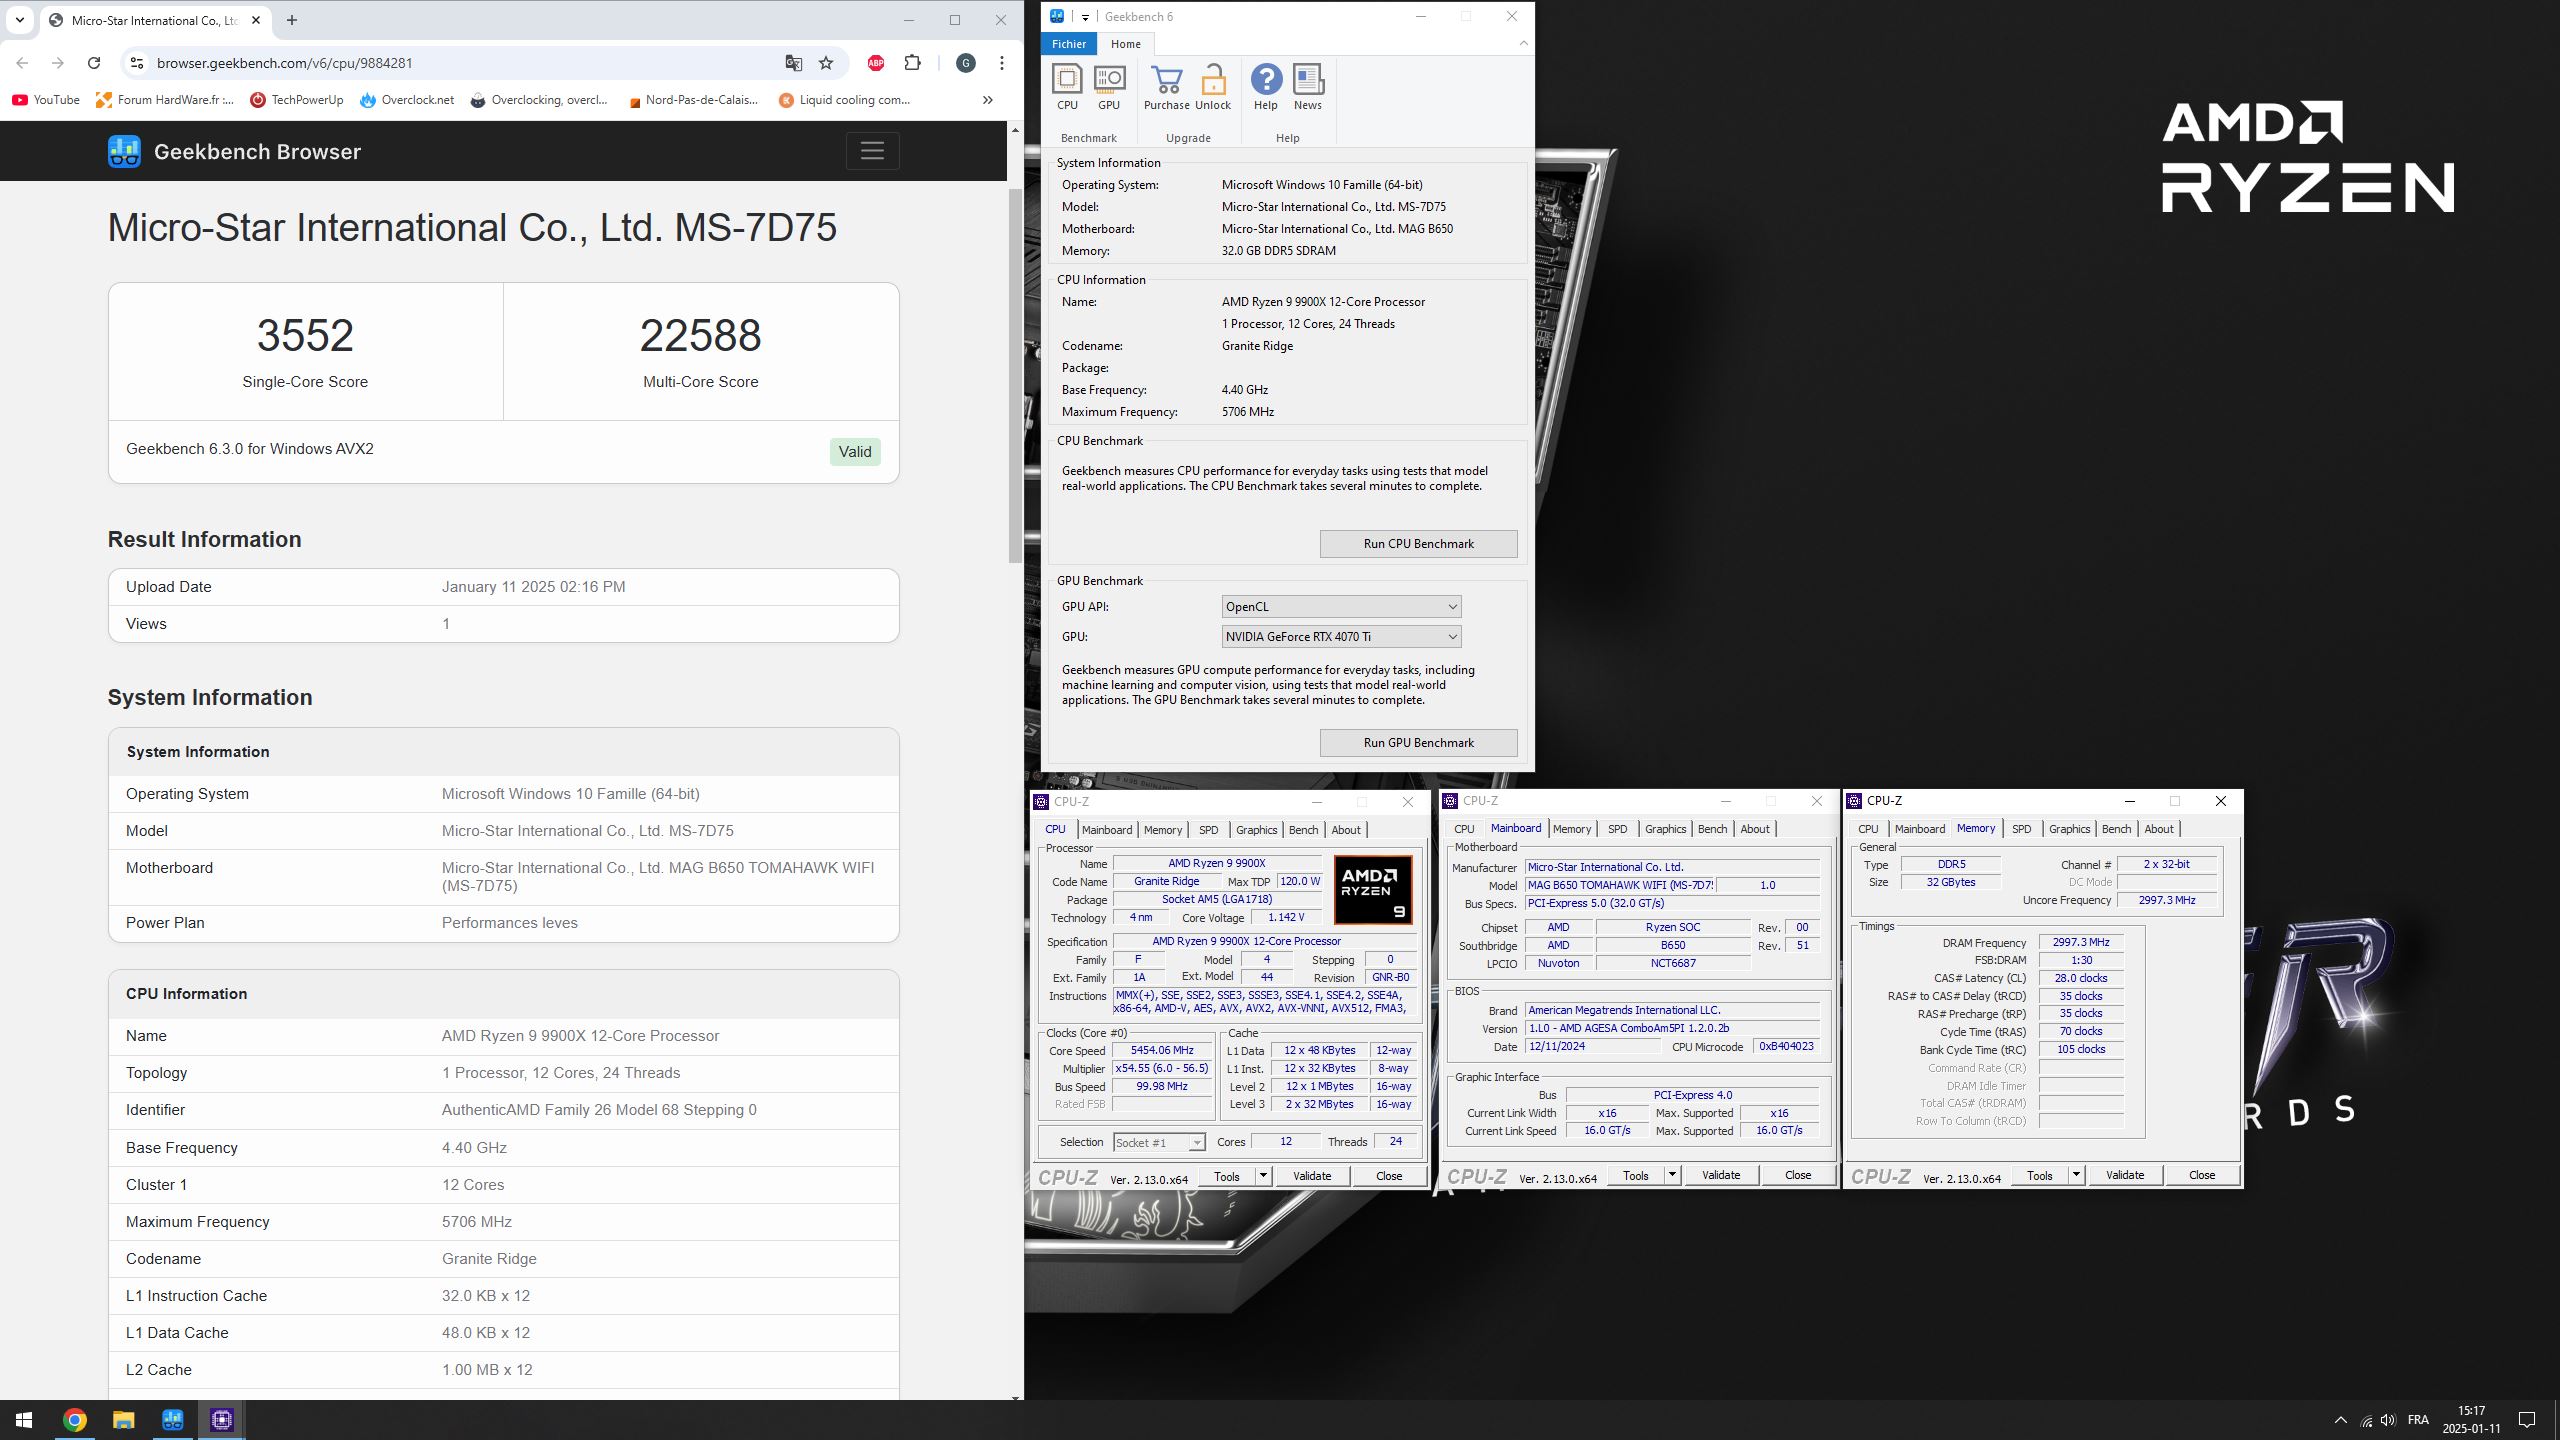Select the Home ribbon tab in Geekbench
Image resolution: width=2560 pixels, height=1440 pixels.
coord(1125,44)
